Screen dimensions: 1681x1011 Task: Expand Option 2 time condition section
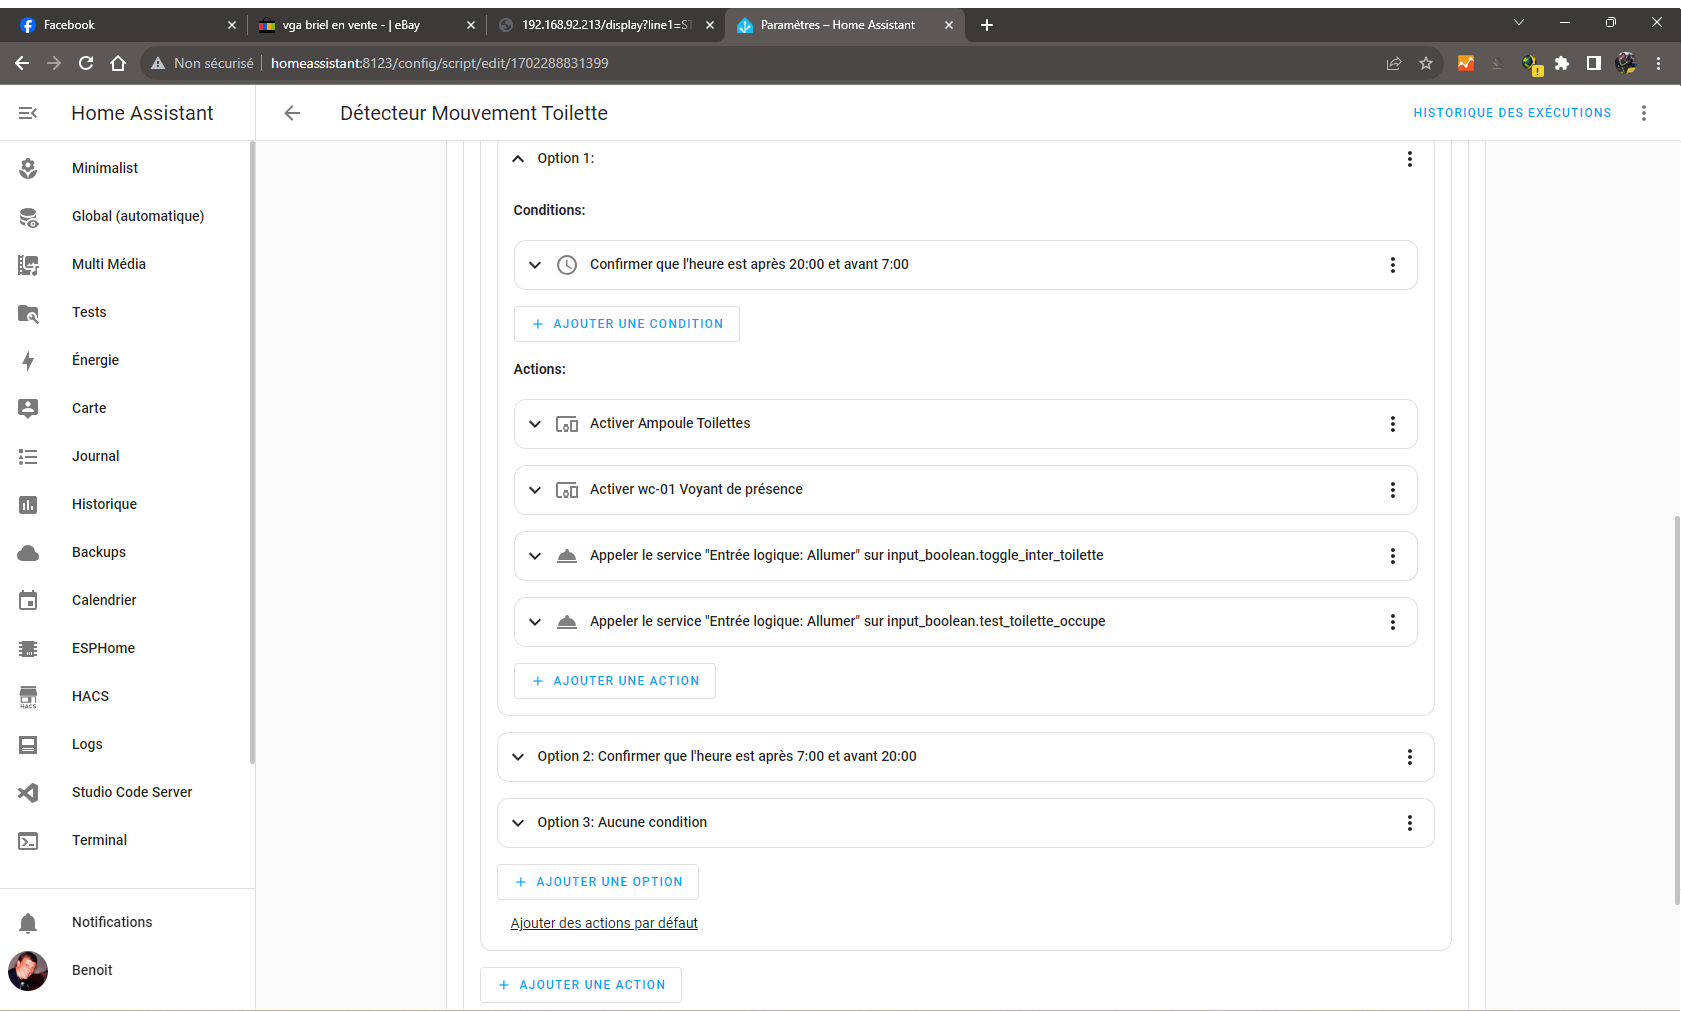[x=518, y=757]
